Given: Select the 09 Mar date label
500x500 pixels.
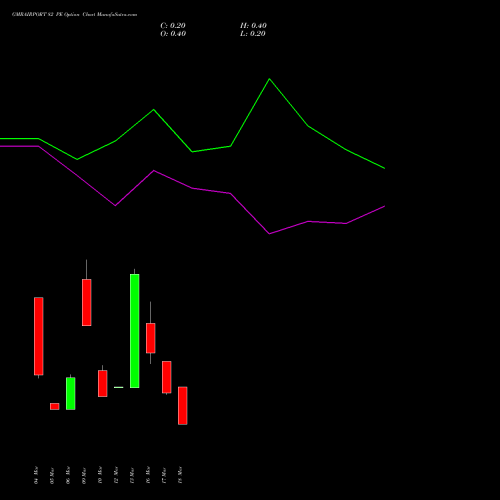Looking at the screenshot, I should (x=84, y=475).
